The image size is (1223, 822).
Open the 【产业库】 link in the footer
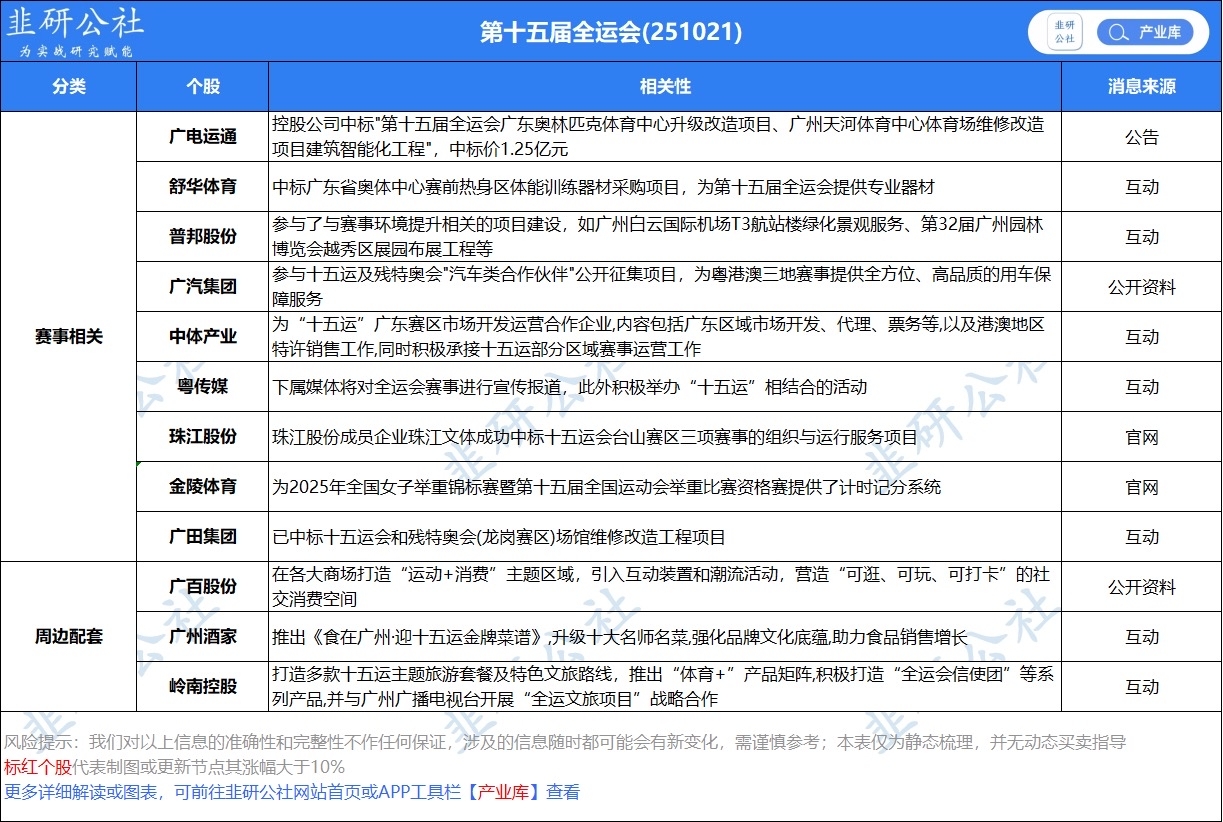(505, 792)
